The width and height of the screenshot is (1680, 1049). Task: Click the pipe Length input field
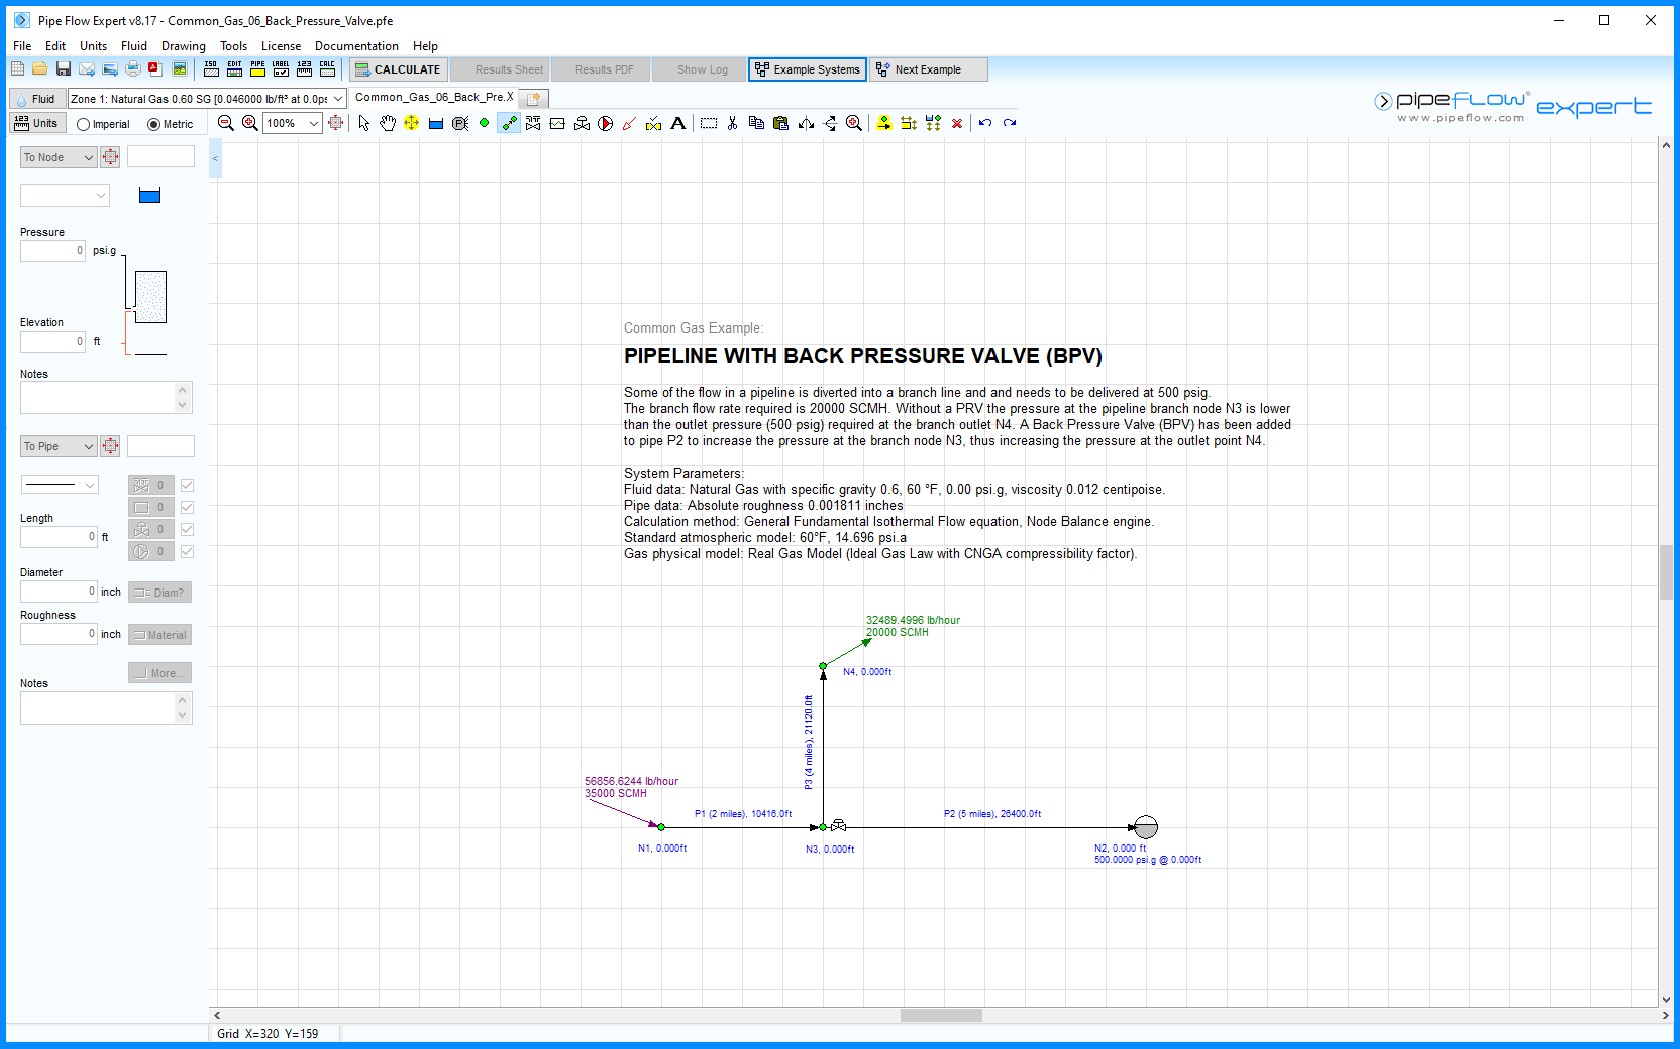(59, 537)
